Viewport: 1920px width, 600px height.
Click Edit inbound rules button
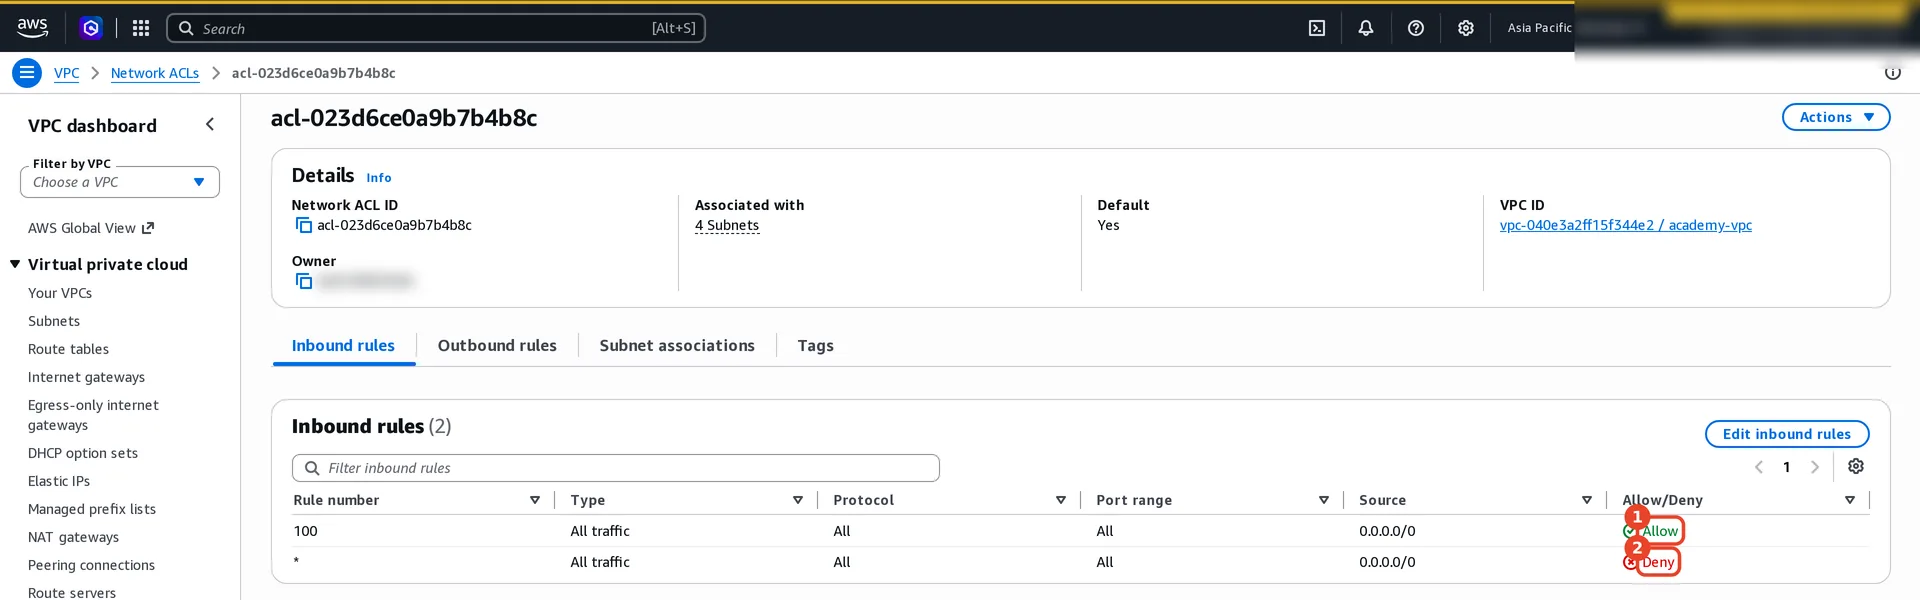1786,434
